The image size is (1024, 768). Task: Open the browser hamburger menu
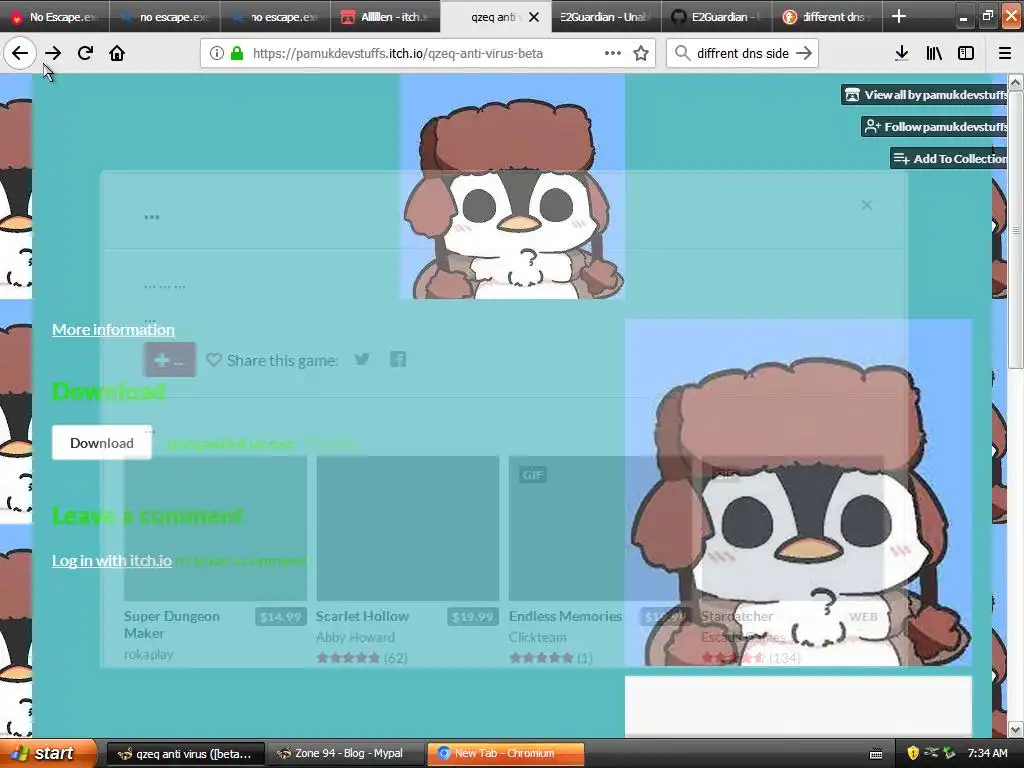pyautogui.click(x=1004, y=53)
